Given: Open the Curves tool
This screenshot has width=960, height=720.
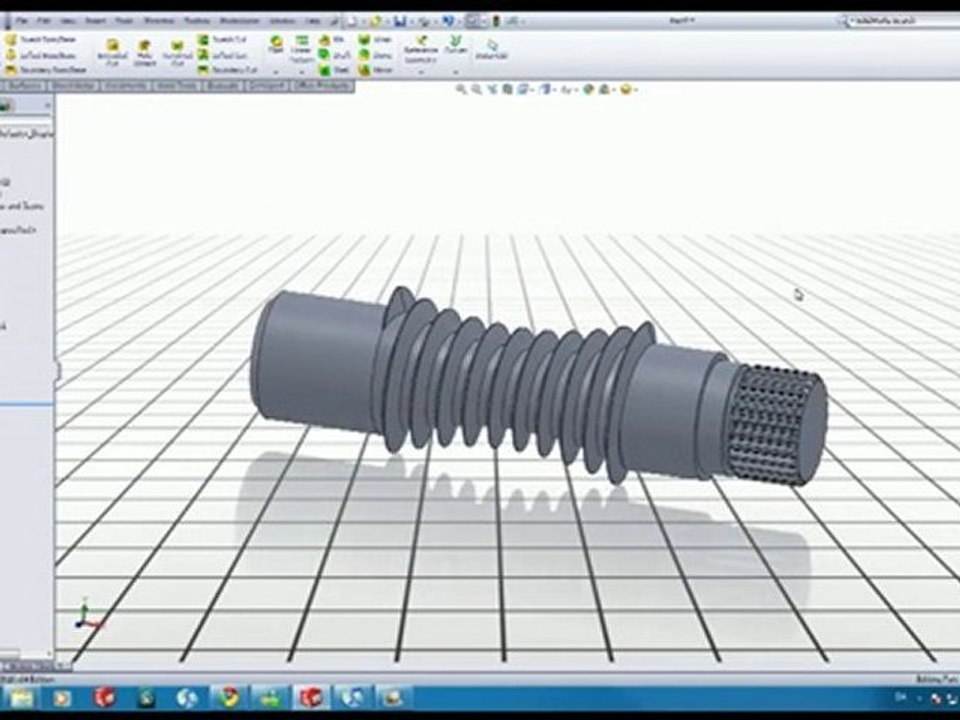Looking at the screenshot, I should [x=456, y=45].
